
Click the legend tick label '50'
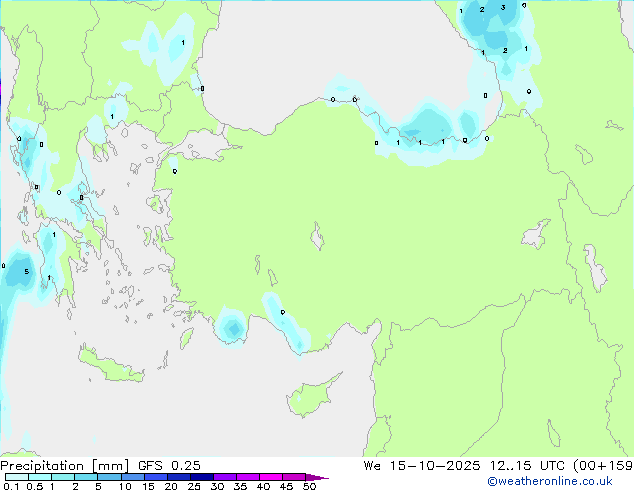[309, 486]
